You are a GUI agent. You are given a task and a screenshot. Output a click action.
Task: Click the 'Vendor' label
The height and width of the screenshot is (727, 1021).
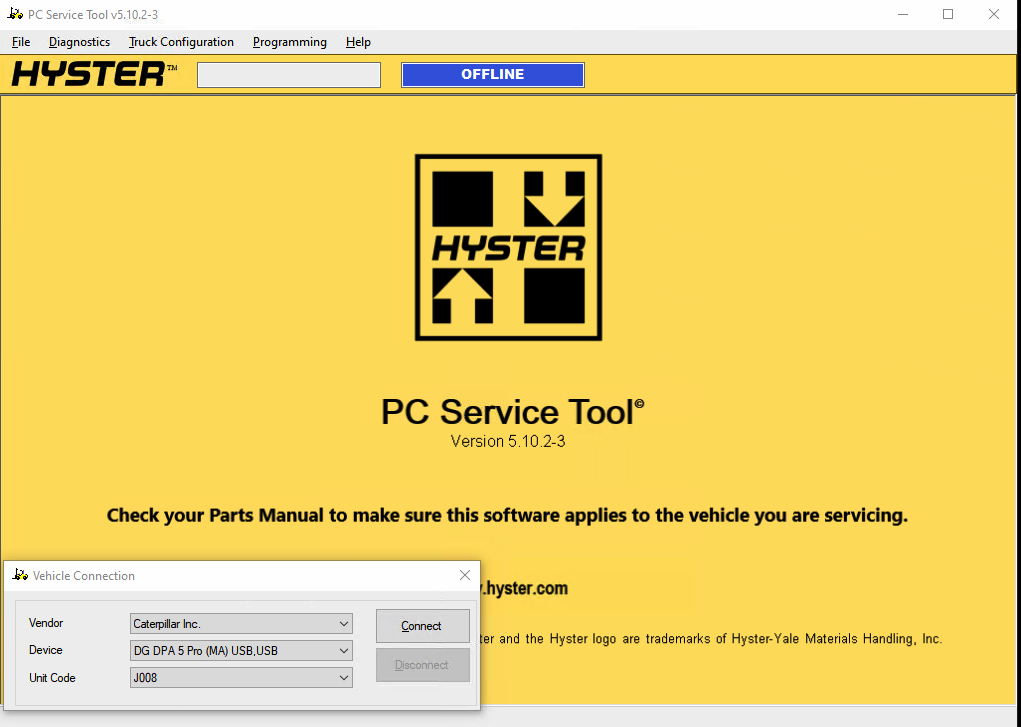tap(46, 623)
